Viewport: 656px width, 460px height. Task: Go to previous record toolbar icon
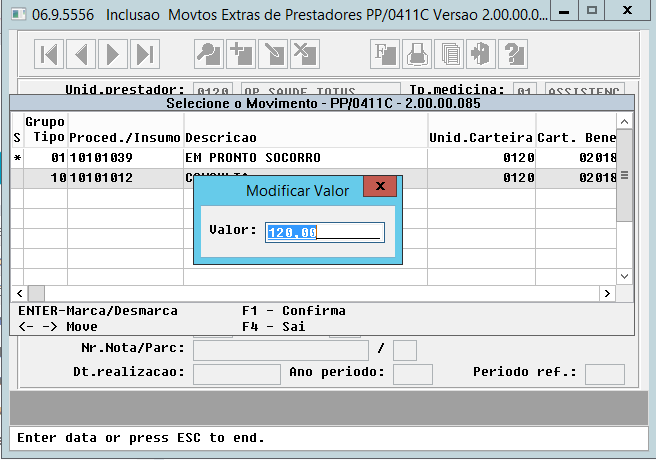81,54
